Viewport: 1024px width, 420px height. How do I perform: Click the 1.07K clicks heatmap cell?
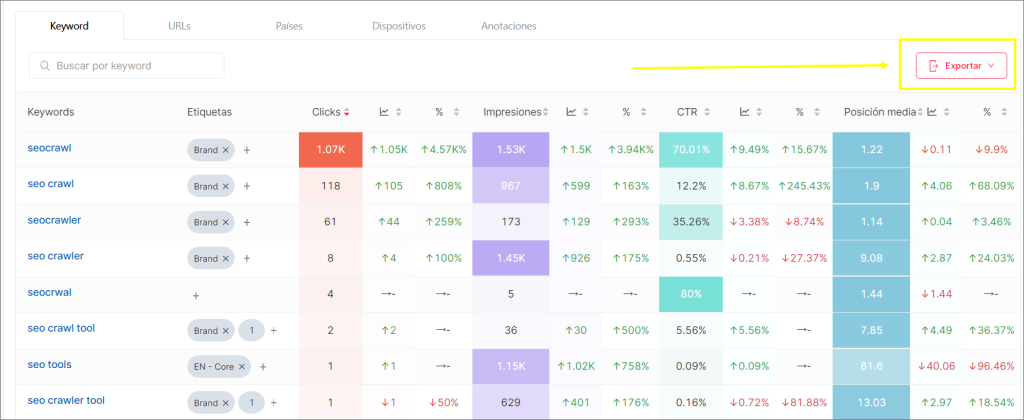[329, 150]
